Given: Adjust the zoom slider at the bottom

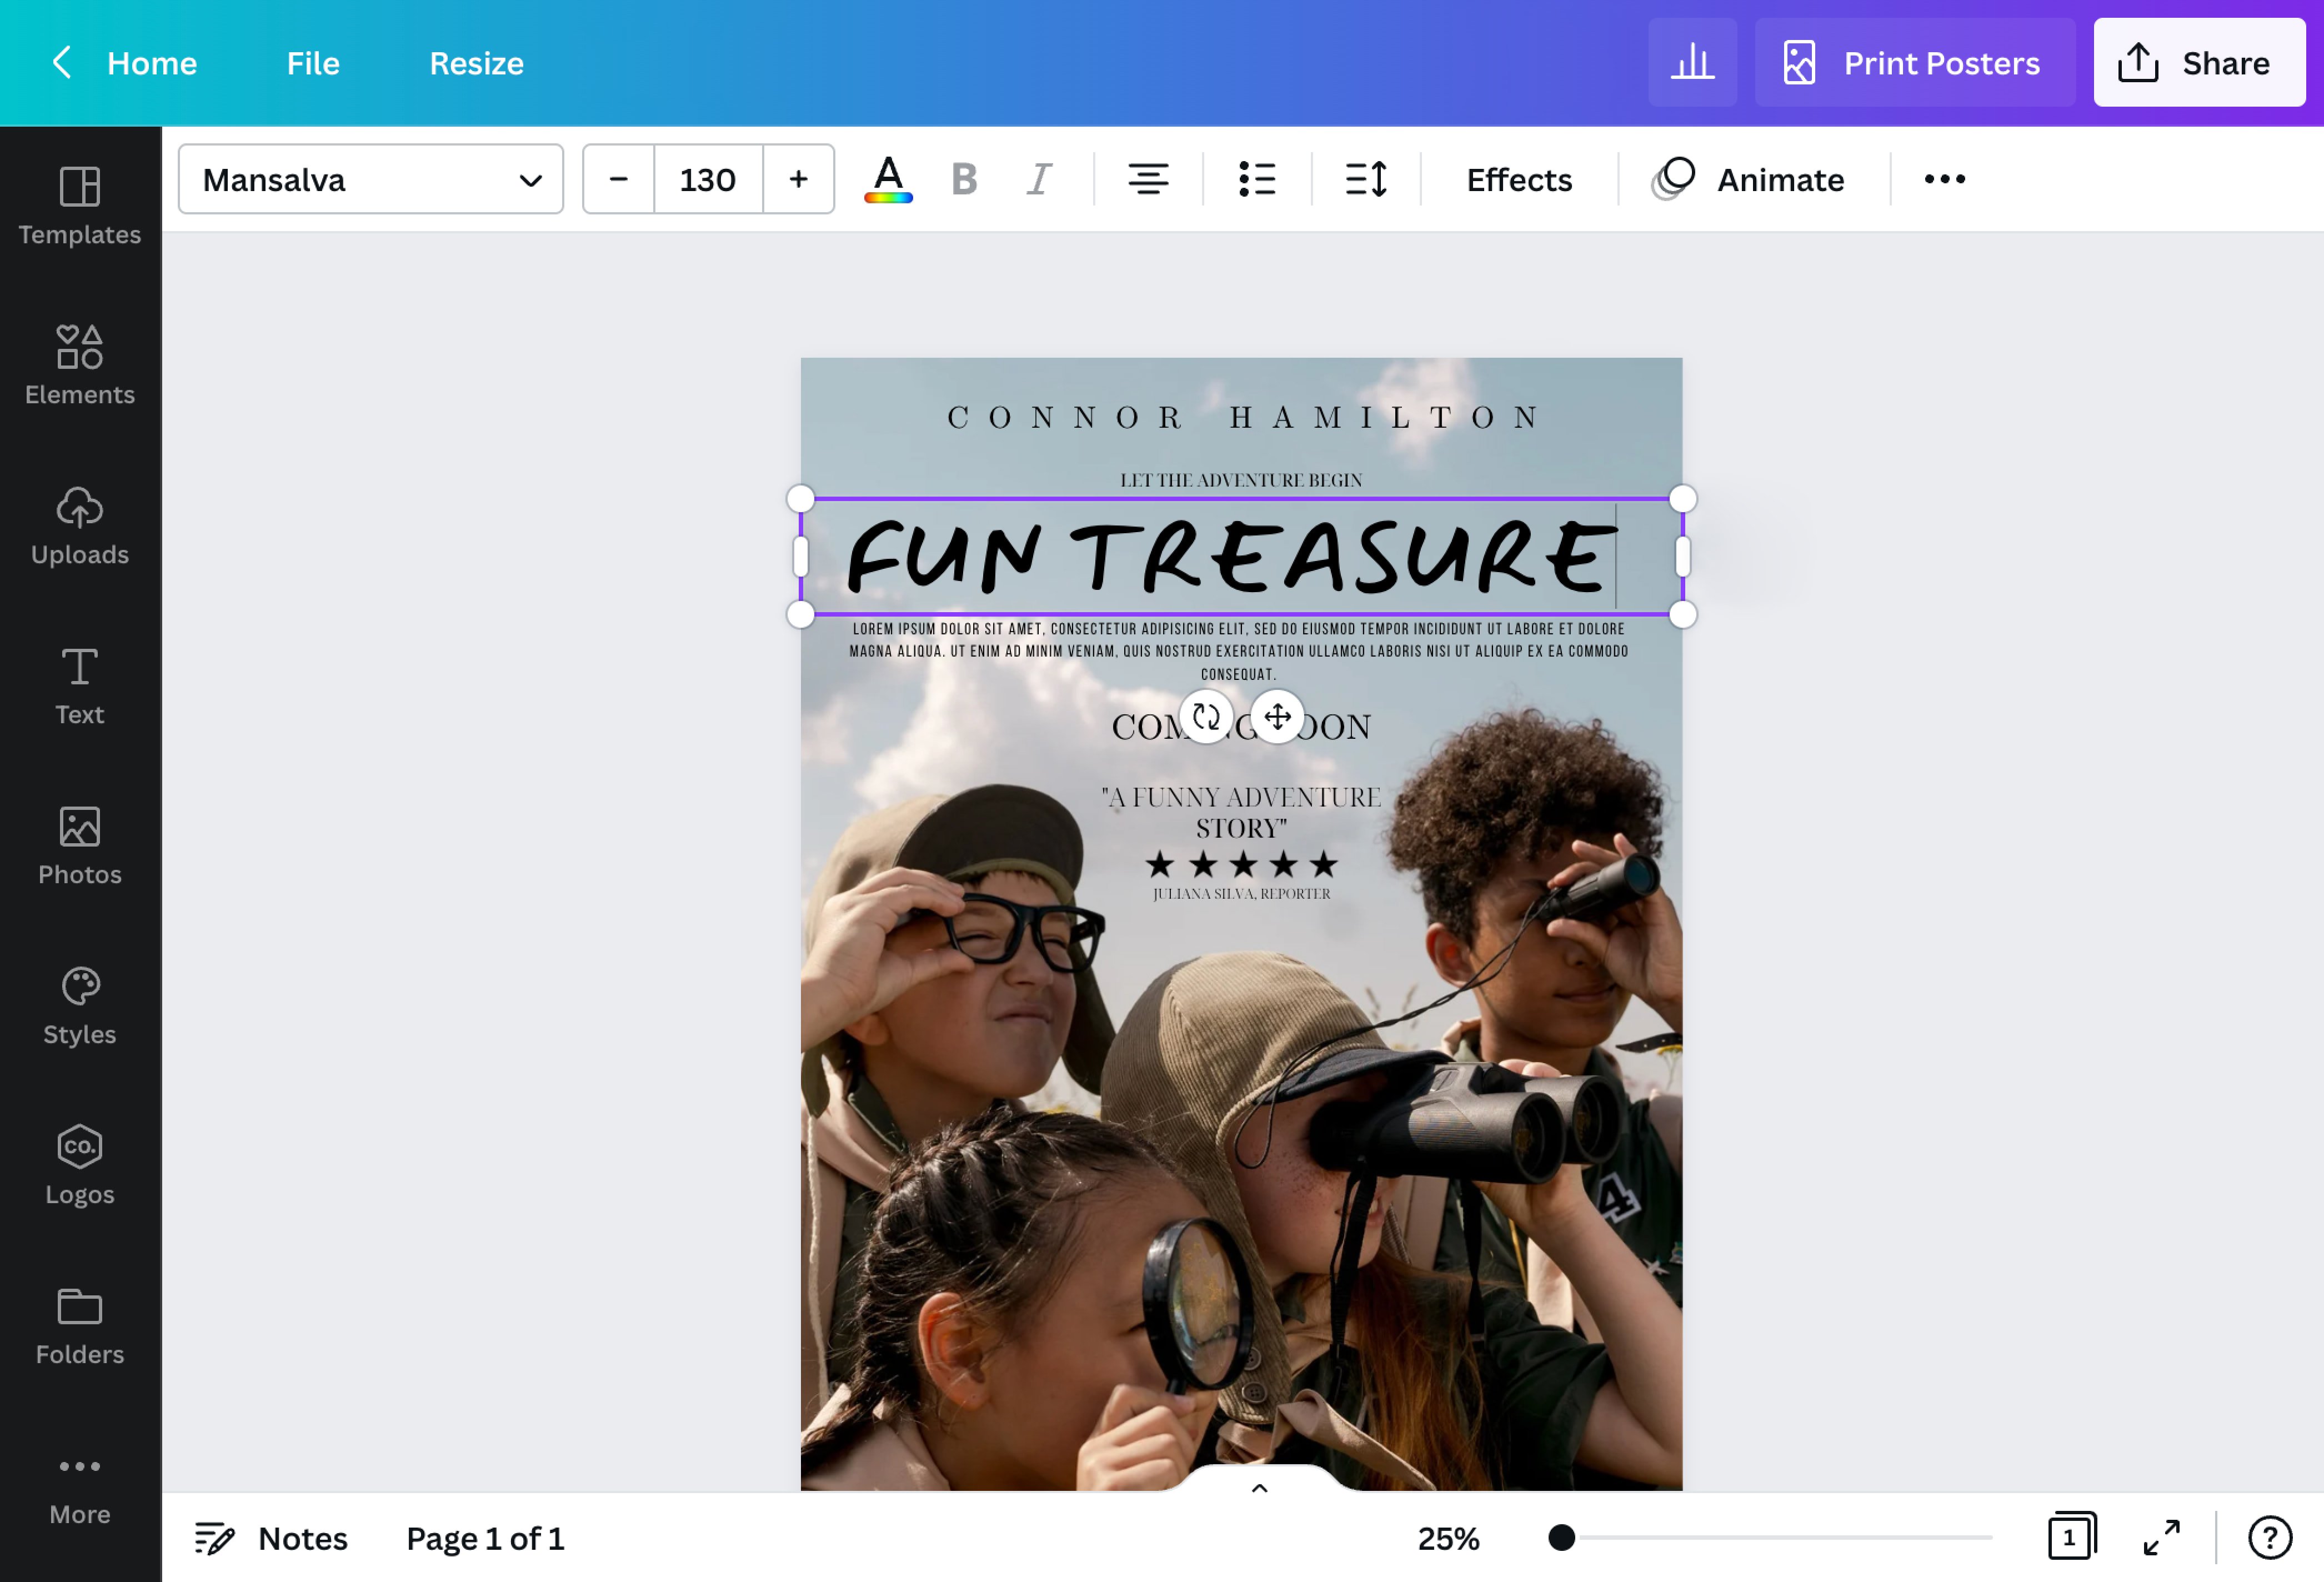Looking at the screenshot, I should point(1562,1539).
